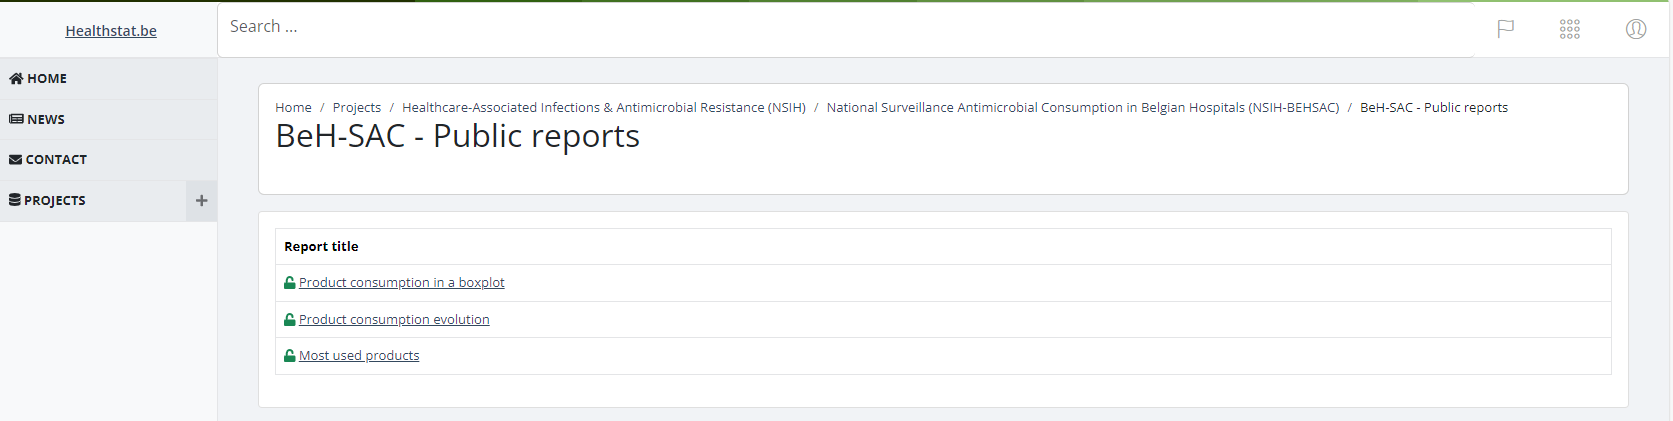The image size is (1673, 421).
Task: Open National Surveillance Antimicrobial Consumption breadcrumb
Action: click(x=1082, y=108)
